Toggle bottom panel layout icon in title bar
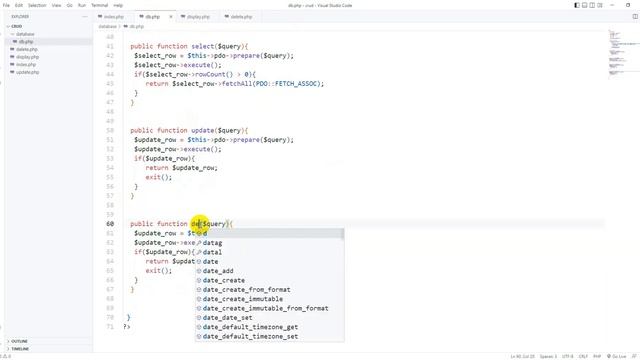 click(x=584, y=5)
